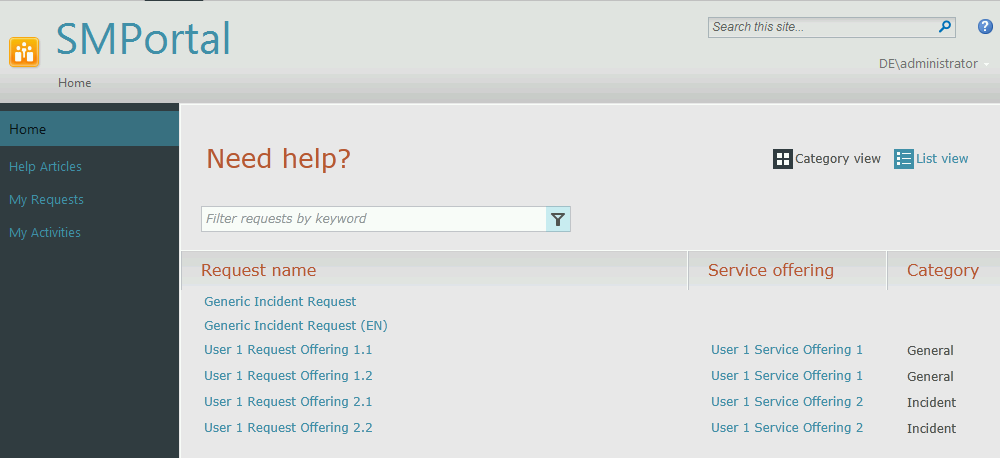Select Home in the left sidebar
Image resolution: width=1000 pixels, height=458 pixels.
(28, 129)
